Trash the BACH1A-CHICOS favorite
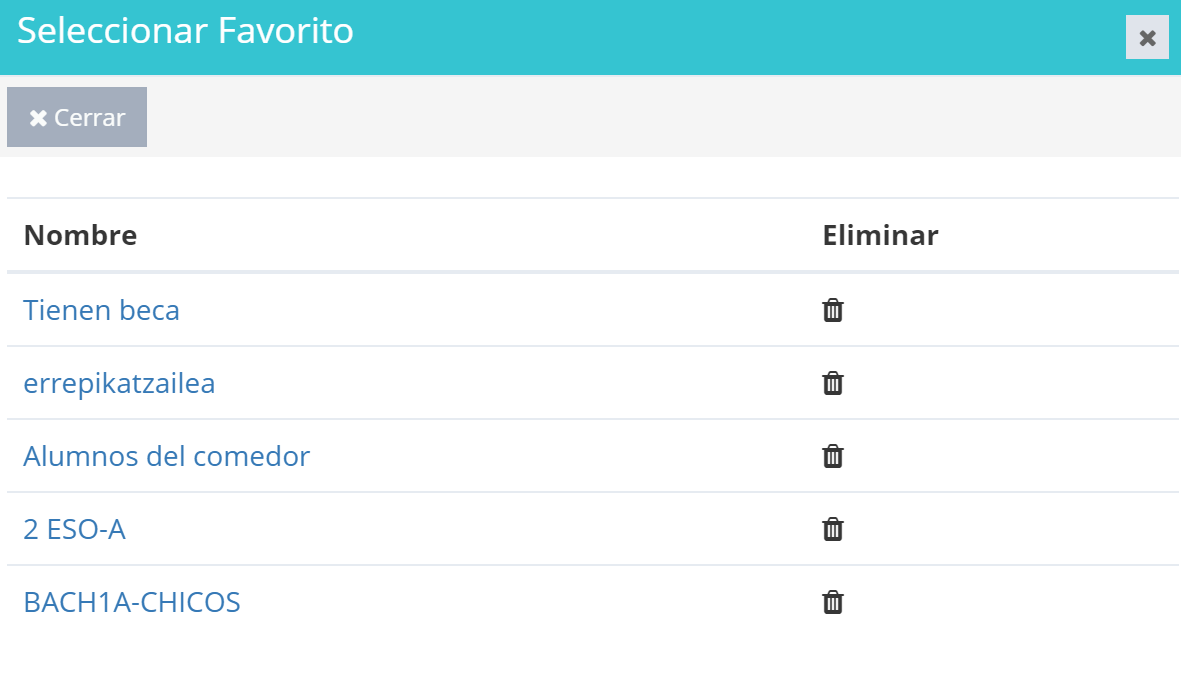 [x=832, y=603]
